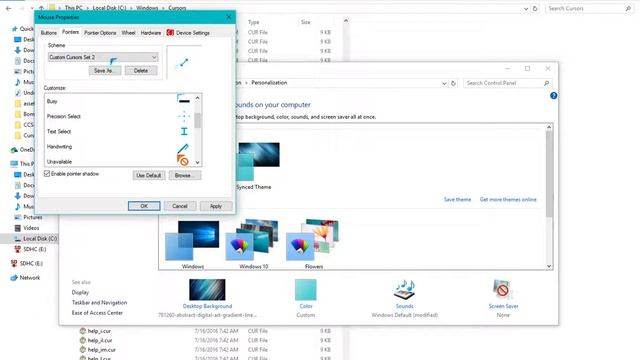640x360 pixels.
Task: Open the Device Settings tab
Action: pyautogui.click(x=188, y=33)
